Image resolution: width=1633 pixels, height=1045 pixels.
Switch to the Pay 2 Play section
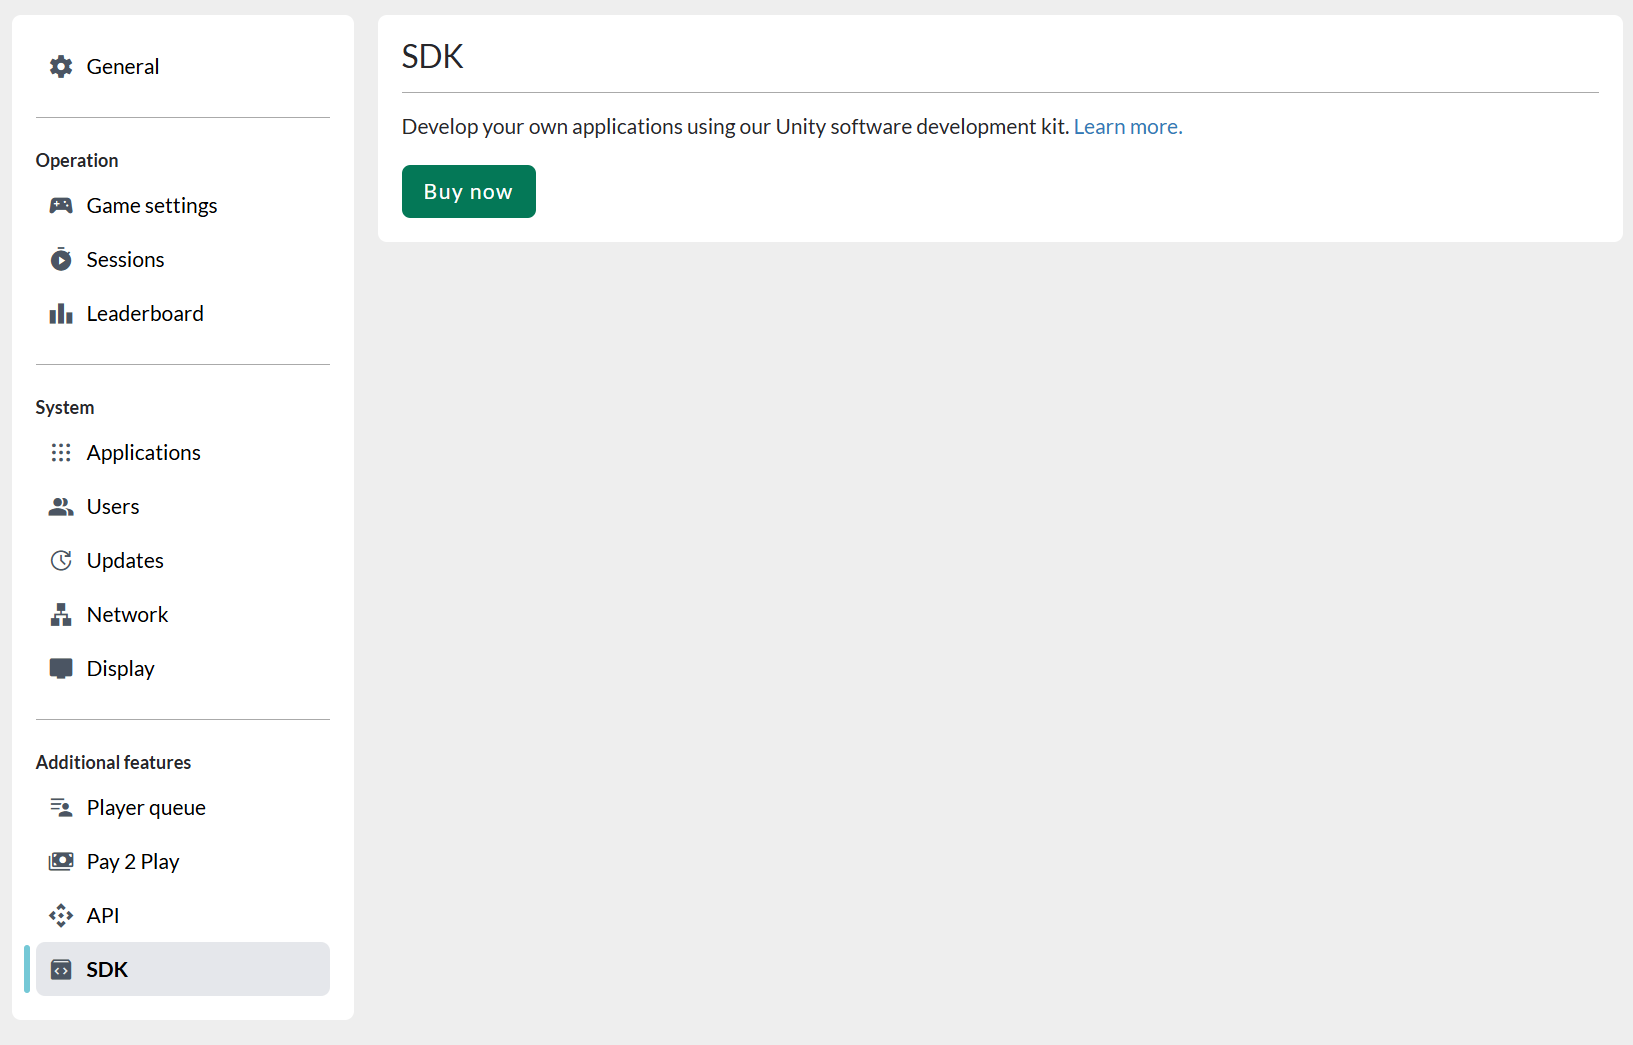click(132, 861)
